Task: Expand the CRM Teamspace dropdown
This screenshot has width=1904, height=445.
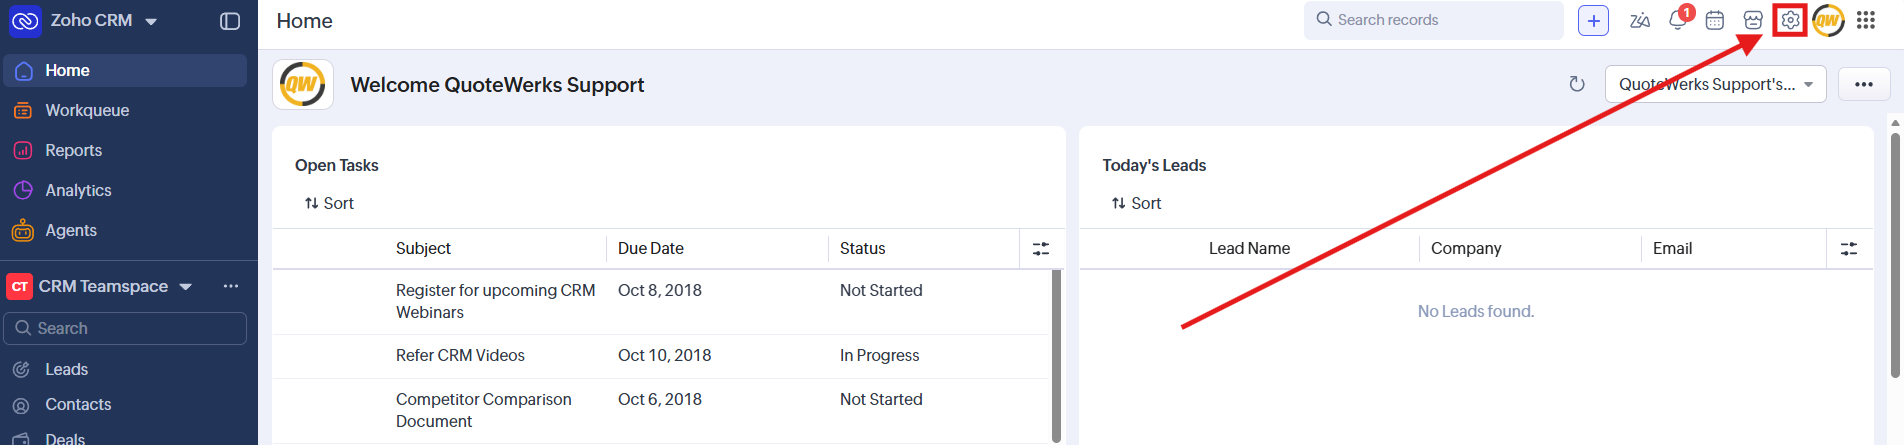Action: click(x=186, y=287)
